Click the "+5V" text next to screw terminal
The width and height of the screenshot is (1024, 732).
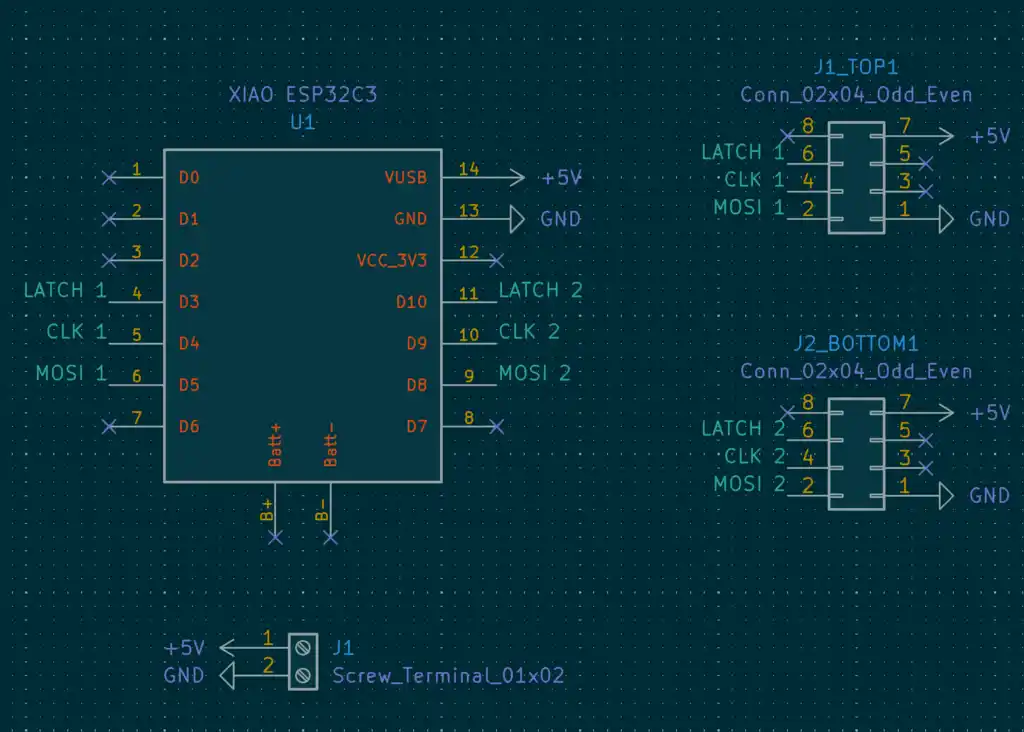[185, 648]
